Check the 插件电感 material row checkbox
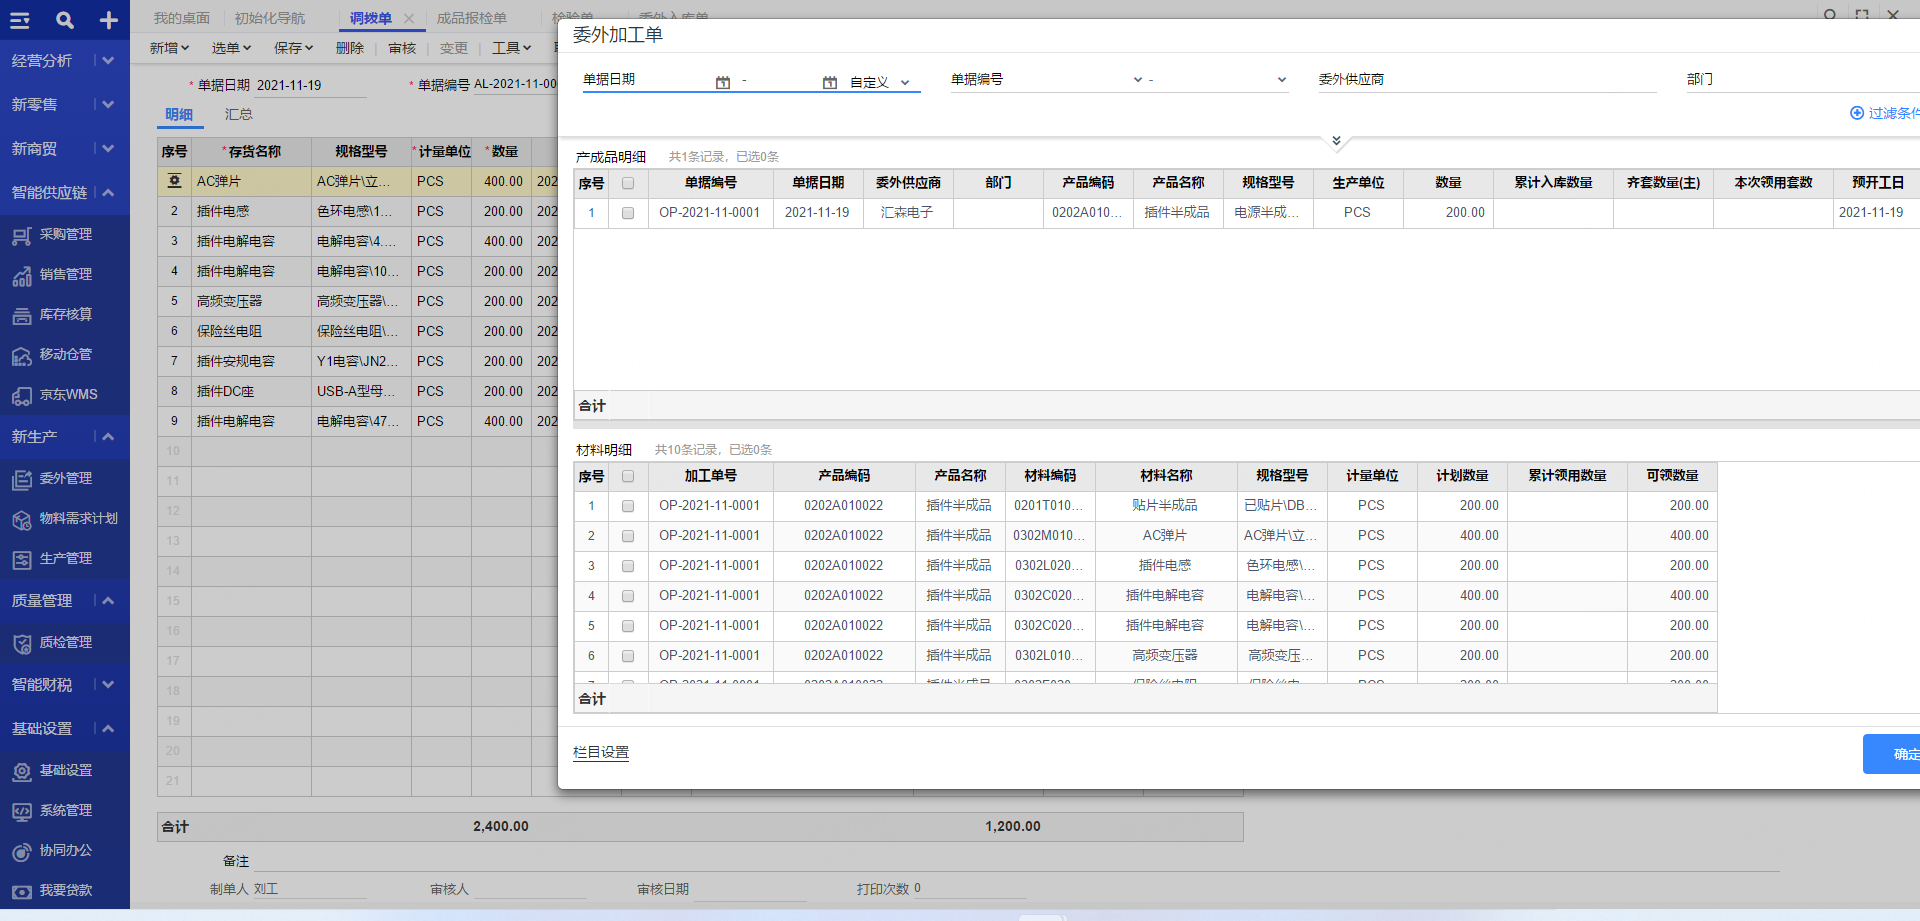The height and width of the screenshot is (921, 1920). pyautogui.click(x=628, y=566)
